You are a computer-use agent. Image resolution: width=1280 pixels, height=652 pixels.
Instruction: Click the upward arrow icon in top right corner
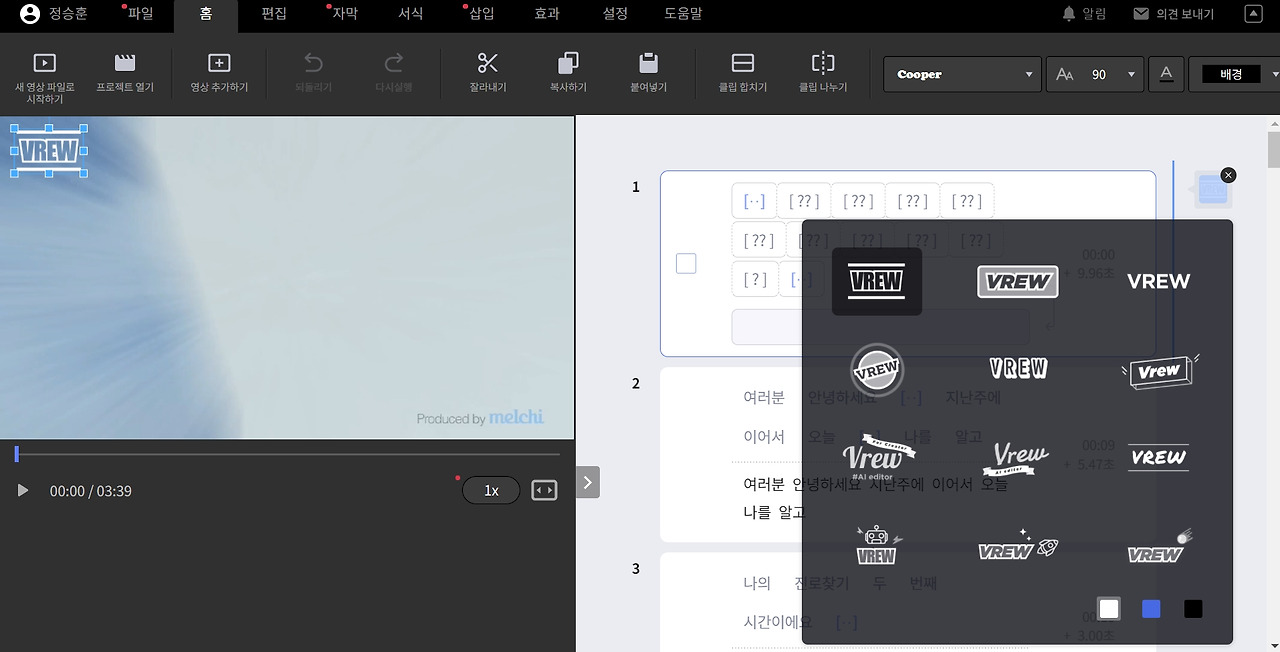pyautogui.click(x=1253, y=14)
